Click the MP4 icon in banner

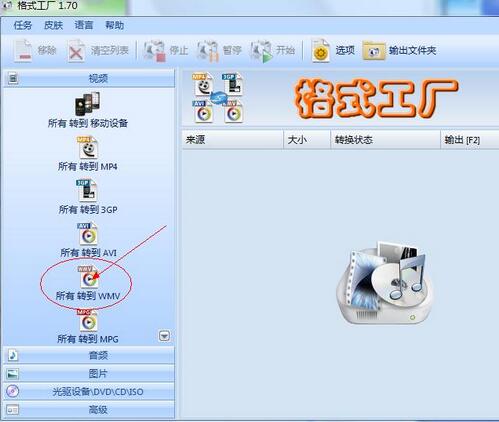point(203,84)
